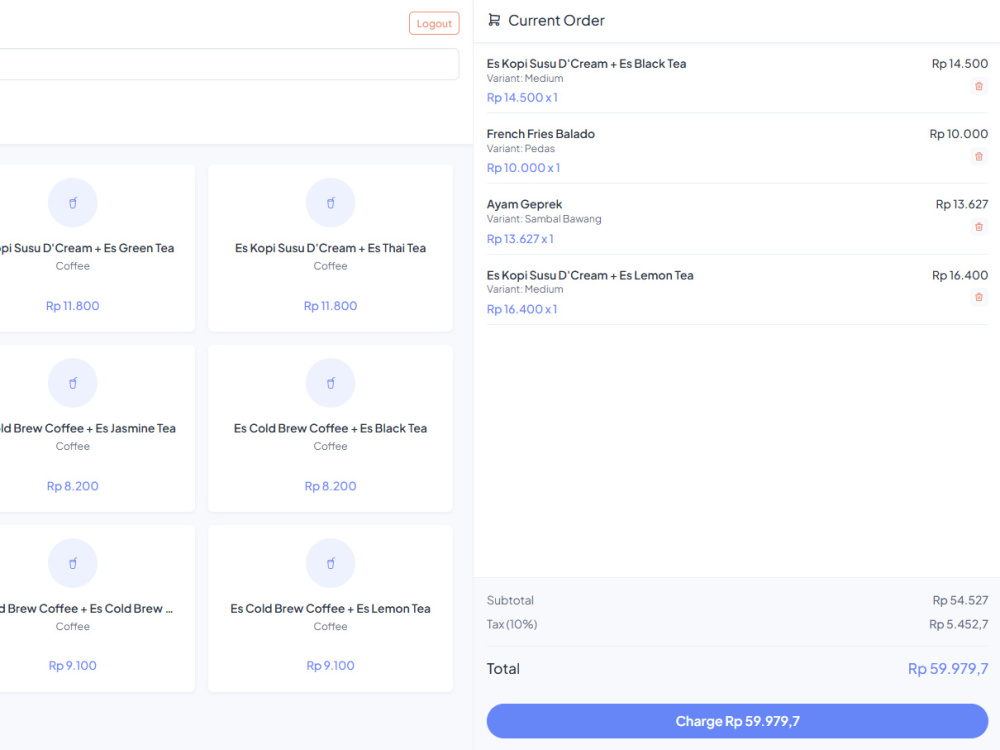This screenshot has width=1000, height=750.
Task: Click Rp 8.200 price on Cold Brew Black Tea card
Action: [330, 486]
